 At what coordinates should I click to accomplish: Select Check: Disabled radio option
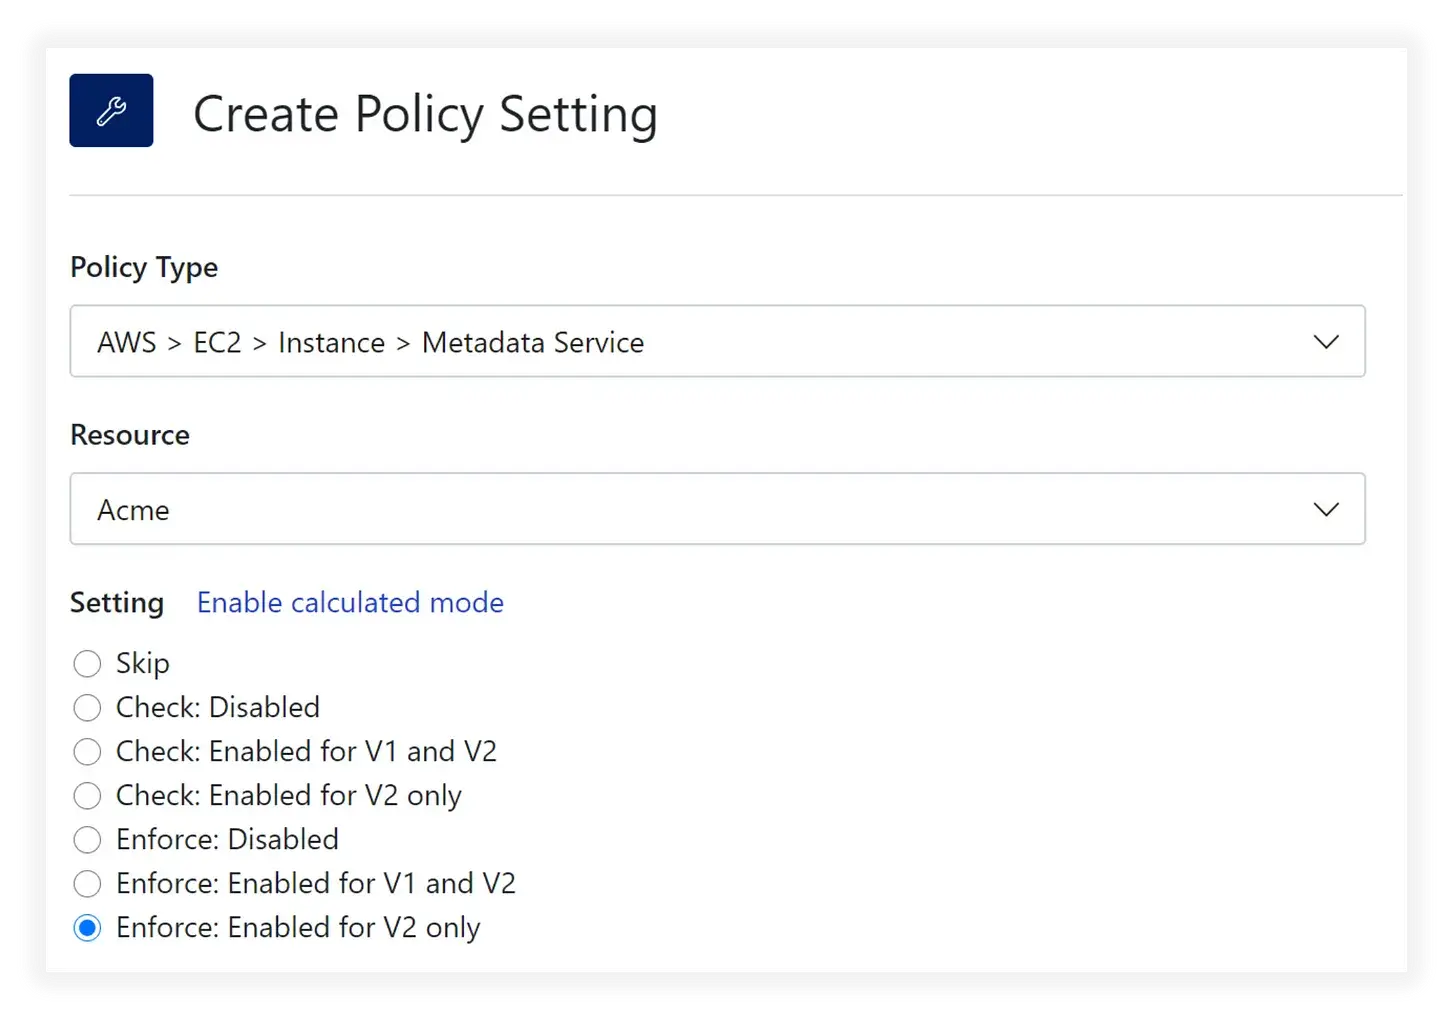click(x=88, y=707)
